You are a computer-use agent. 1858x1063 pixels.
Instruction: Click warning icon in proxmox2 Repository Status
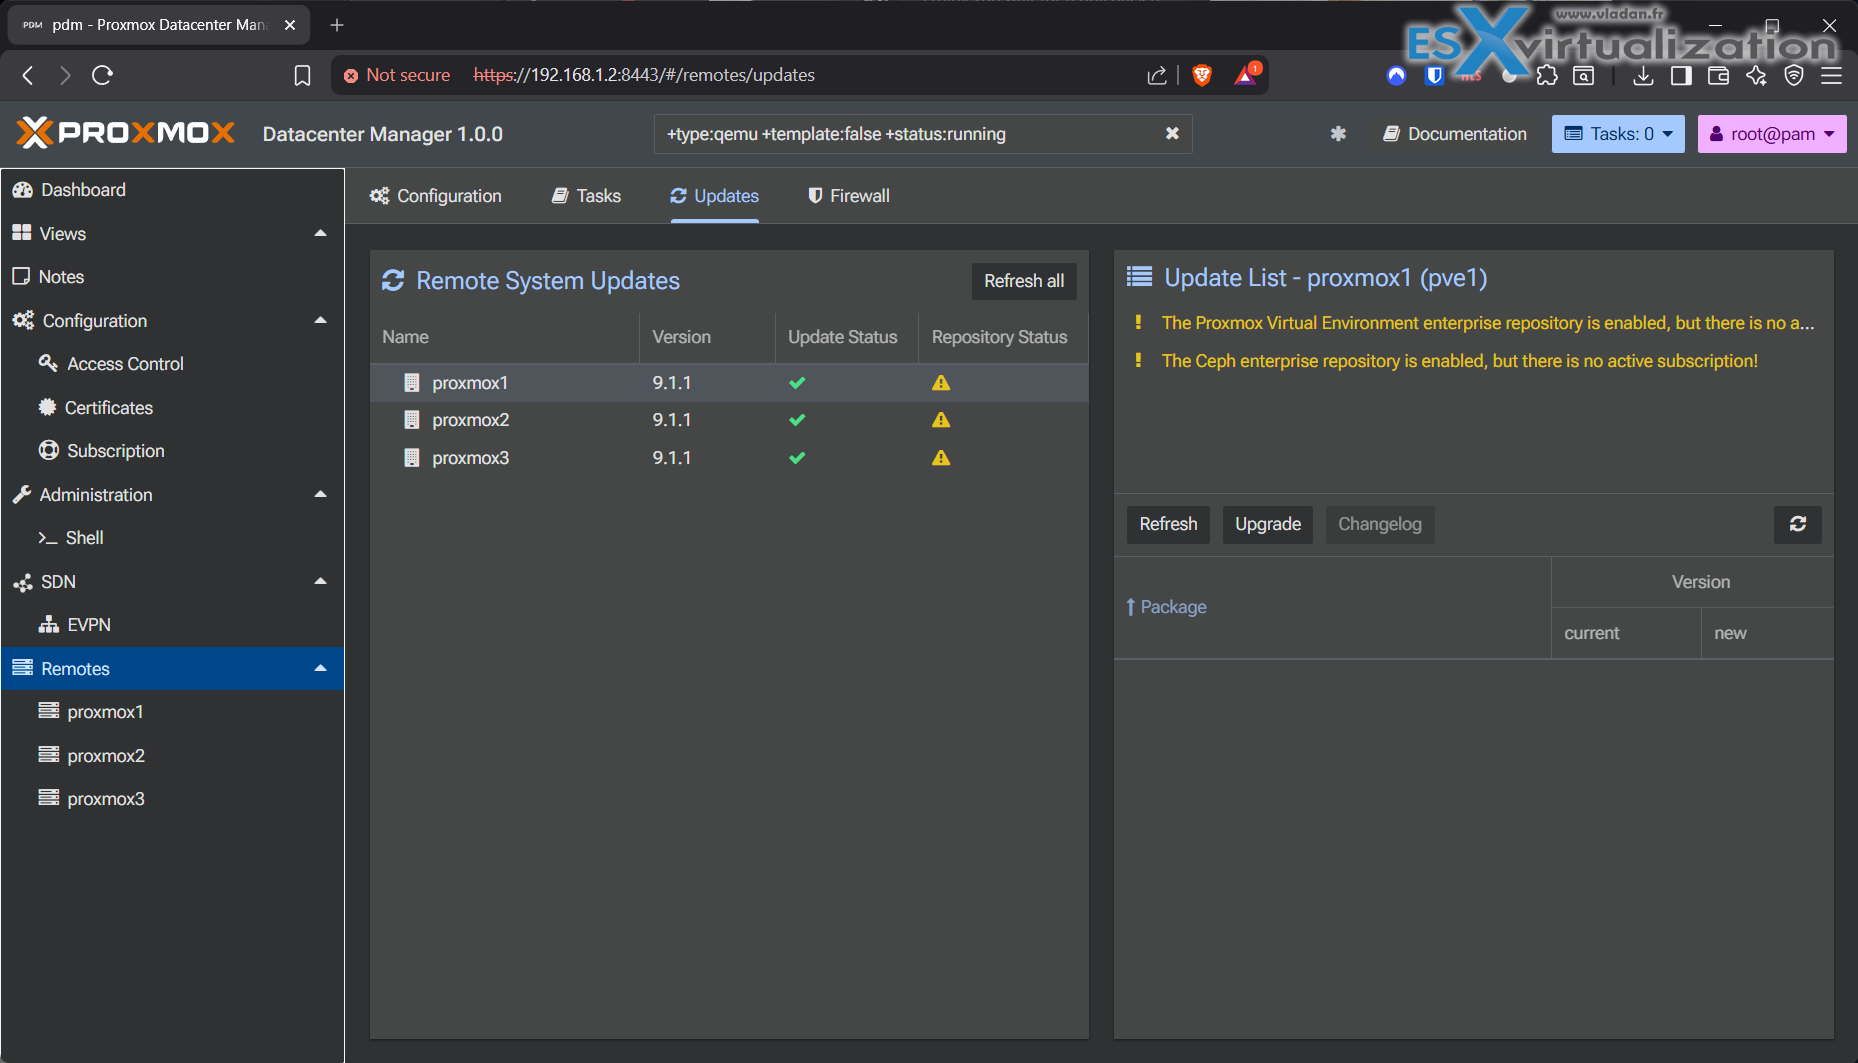point(941,420)
